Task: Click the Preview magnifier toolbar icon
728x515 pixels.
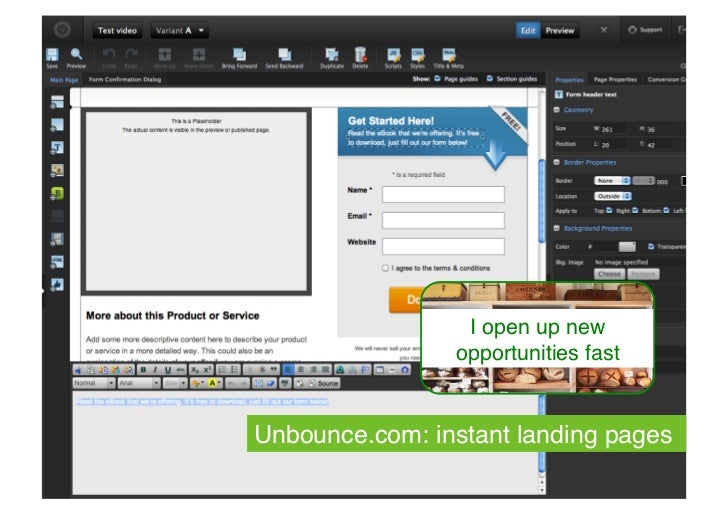Action: point(76,55)
